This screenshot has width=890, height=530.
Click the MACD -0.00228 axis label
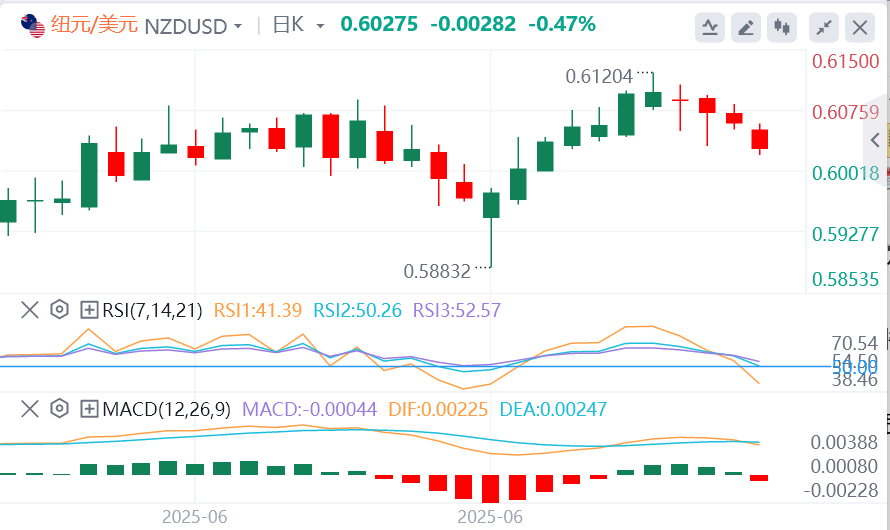[841, 490]
